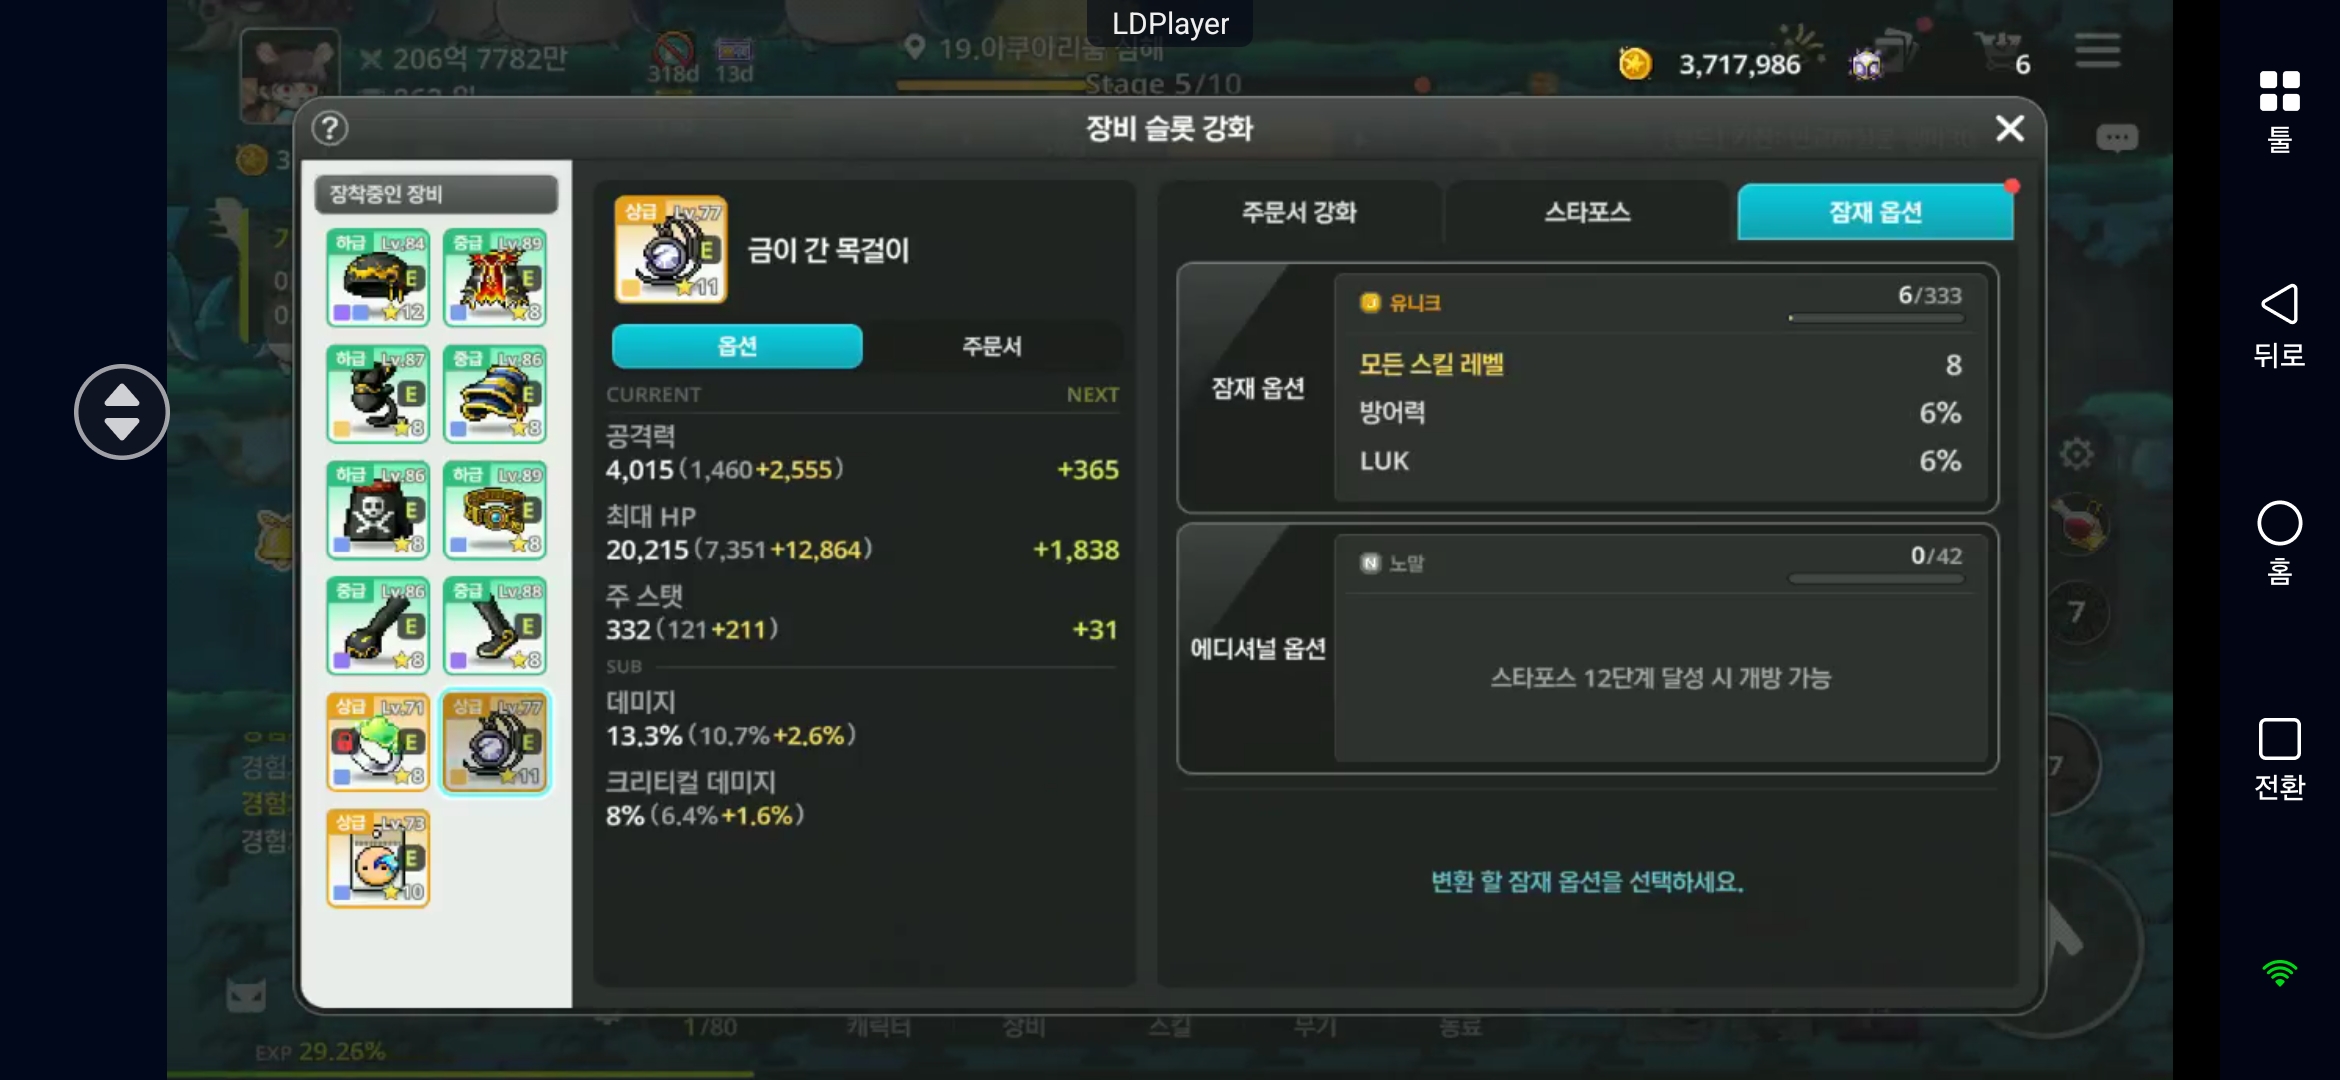The width and height of the screenshot is (2340, 1080).
Task: Click the up-down arrow floating control
Action: 122,412
